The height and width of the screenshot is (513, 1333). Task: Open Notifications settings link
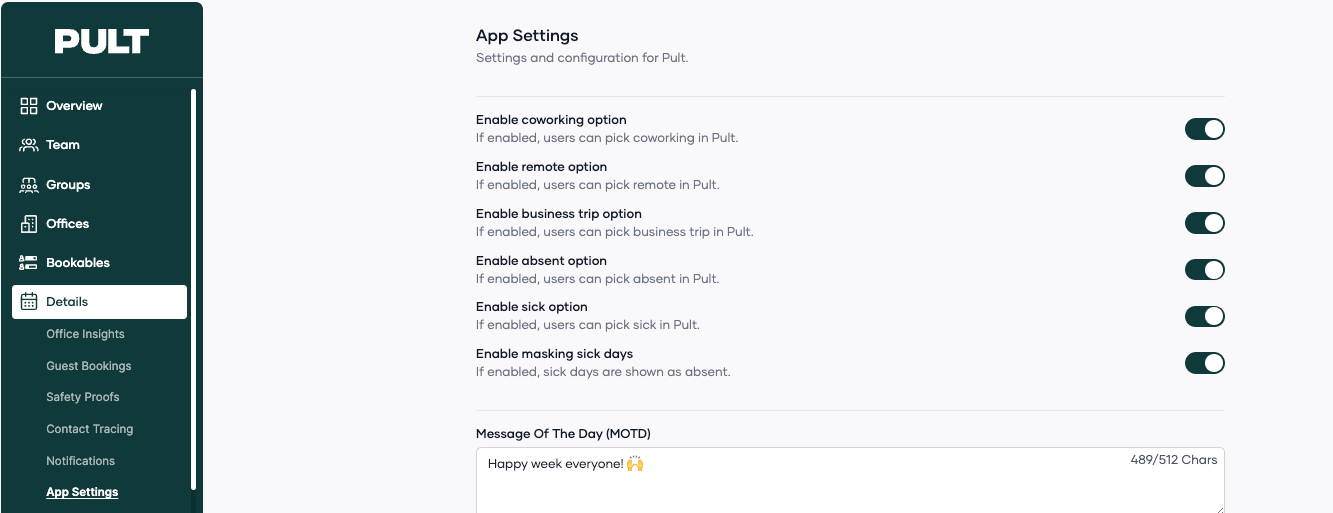coord(81,461)
